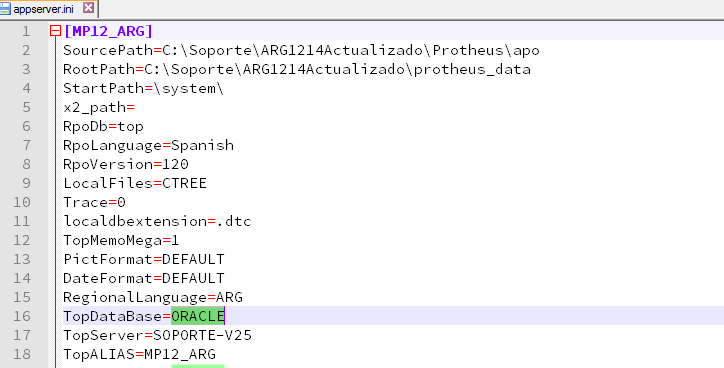Image resolution: width=724 pixels, height=368 pixels.
Task: Click the RootPath line text
Action: click(297, 69)
